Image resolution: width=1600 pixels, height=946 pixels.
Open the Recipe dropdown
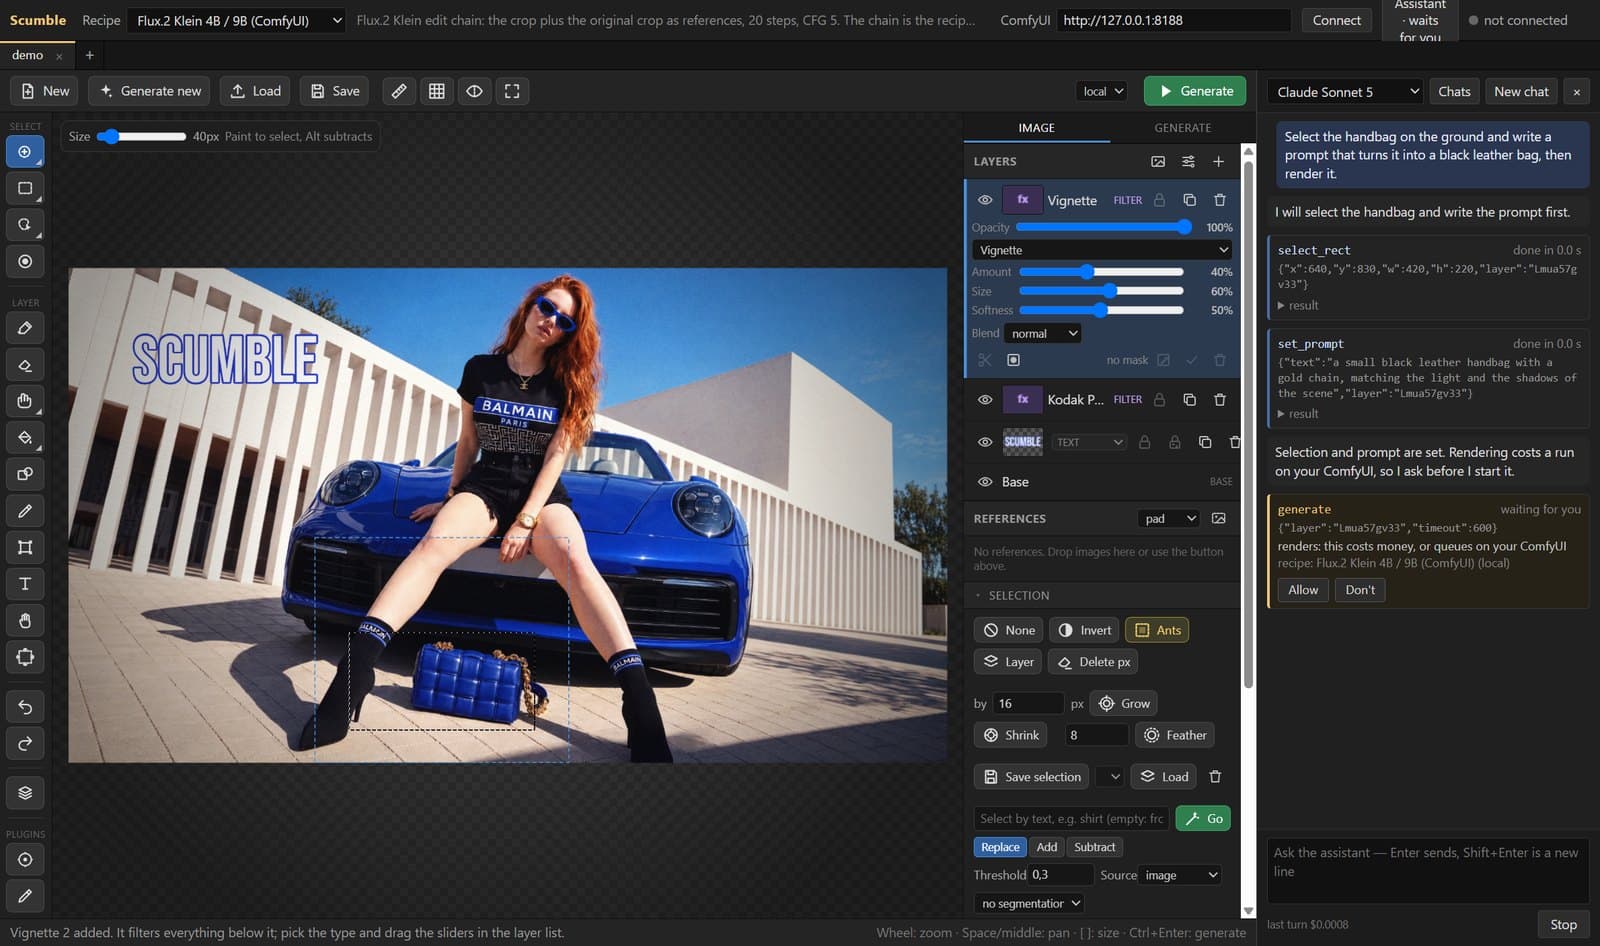(x=238, y=20)
